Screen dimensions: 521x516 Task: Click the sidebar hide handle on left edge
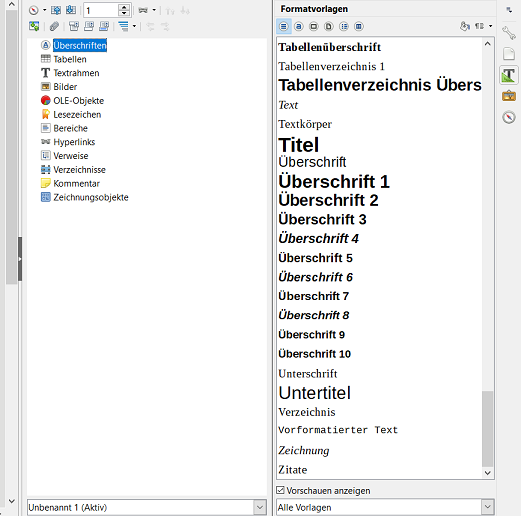click(20, 259)
